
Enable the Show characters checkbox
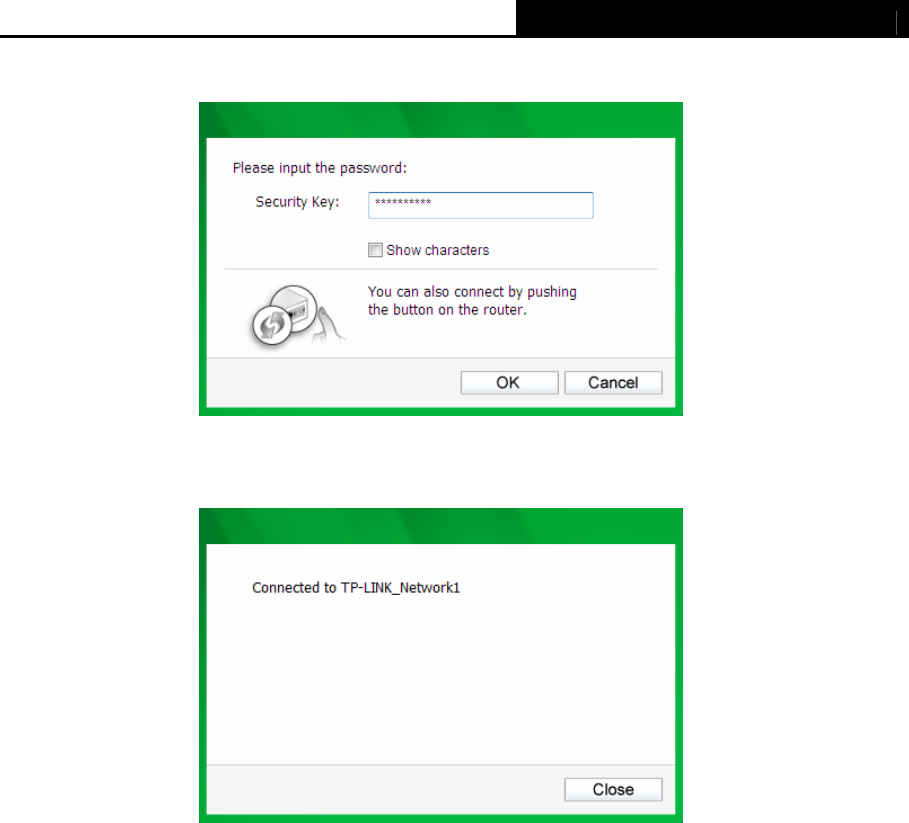[x=375, y=250]
